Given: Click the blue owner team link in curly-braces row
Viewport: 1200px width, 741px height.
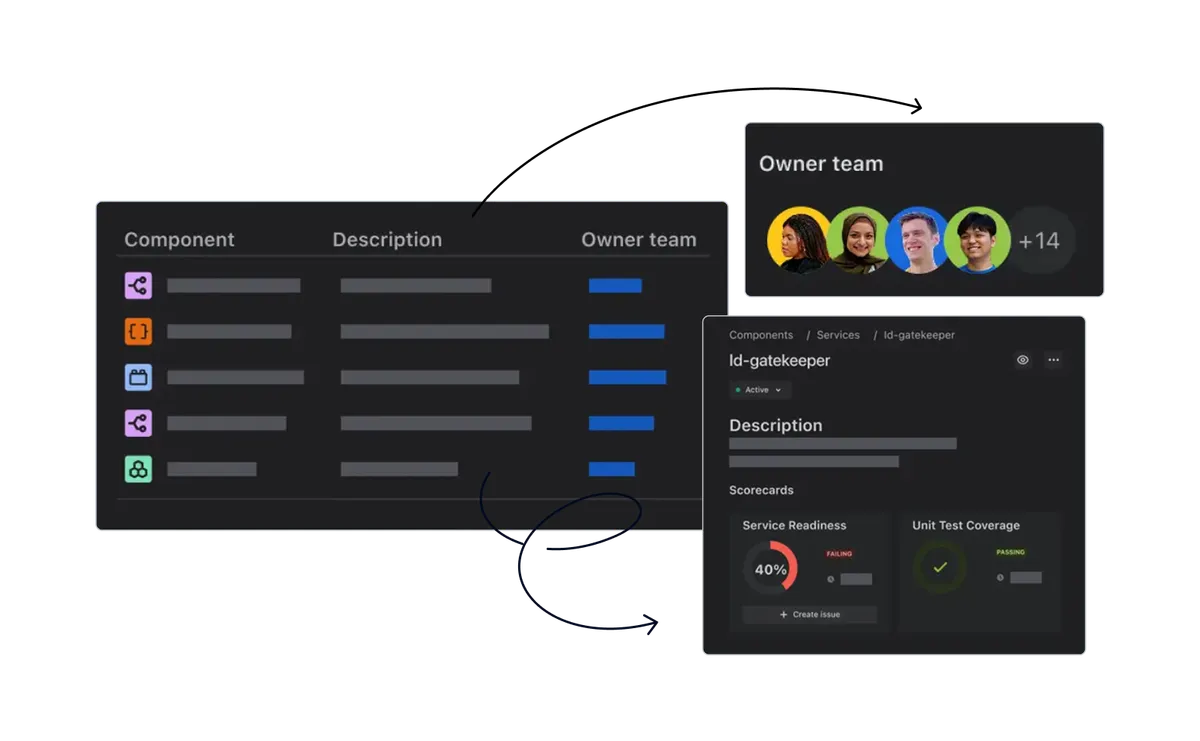Looking at the screenshot, I should [626, 331].
